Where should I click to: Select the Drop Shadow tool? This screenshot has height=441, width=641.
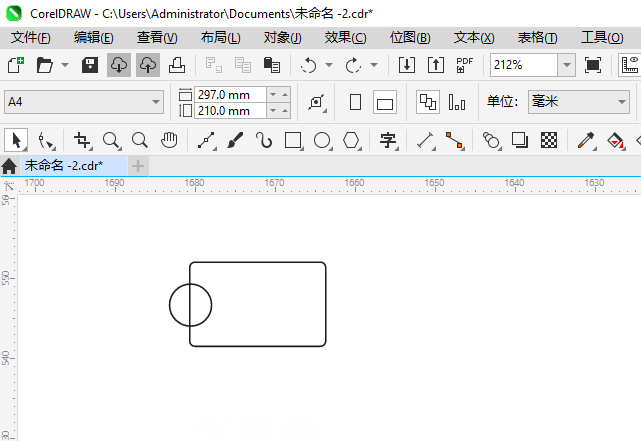point(520,141)
